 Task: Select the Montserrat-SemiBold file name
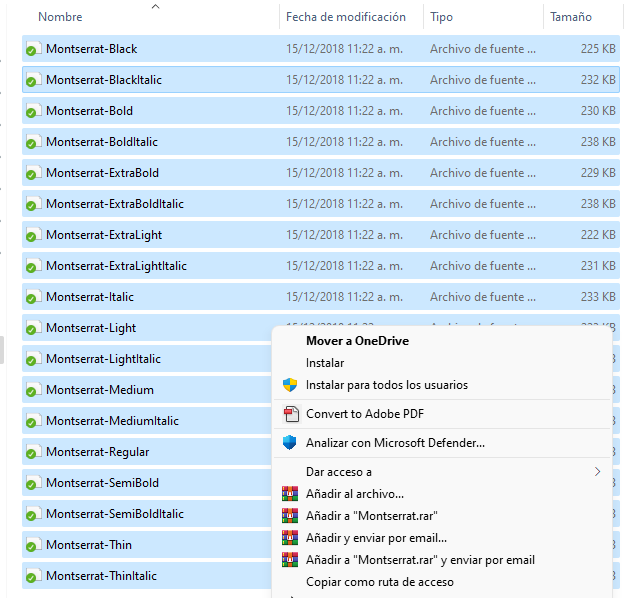tap(102, 483)
